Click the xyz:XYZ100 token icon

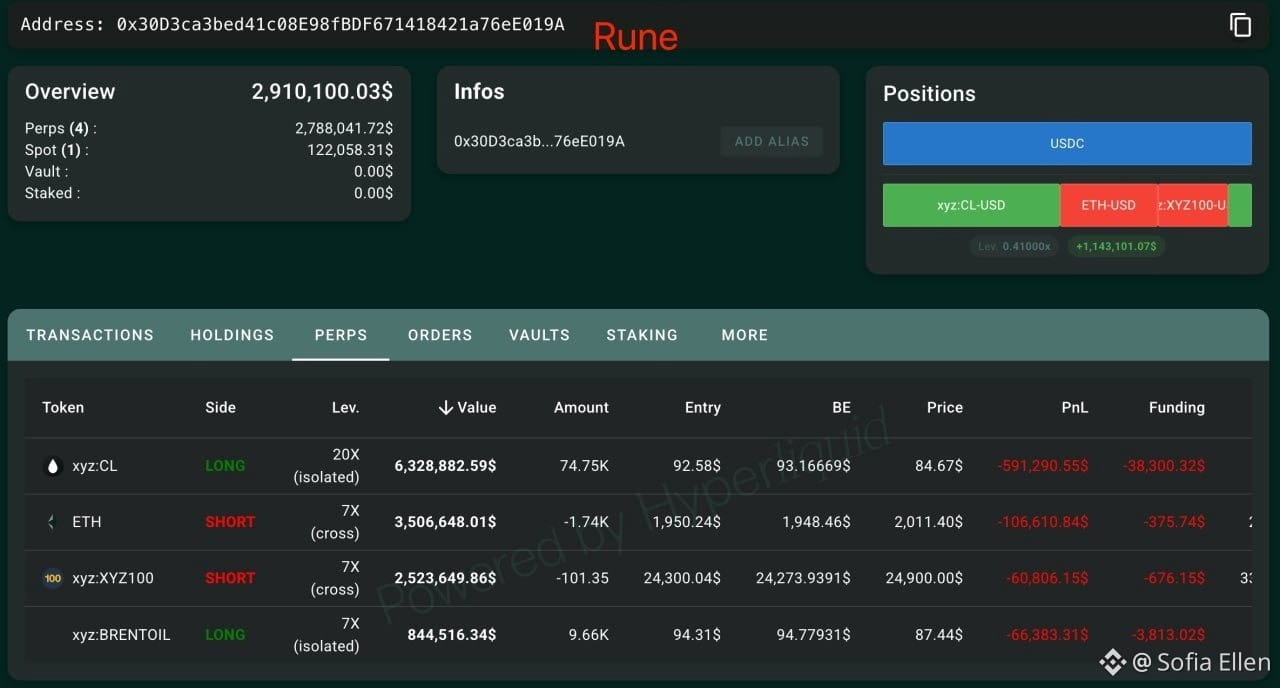tap(52, 578)
